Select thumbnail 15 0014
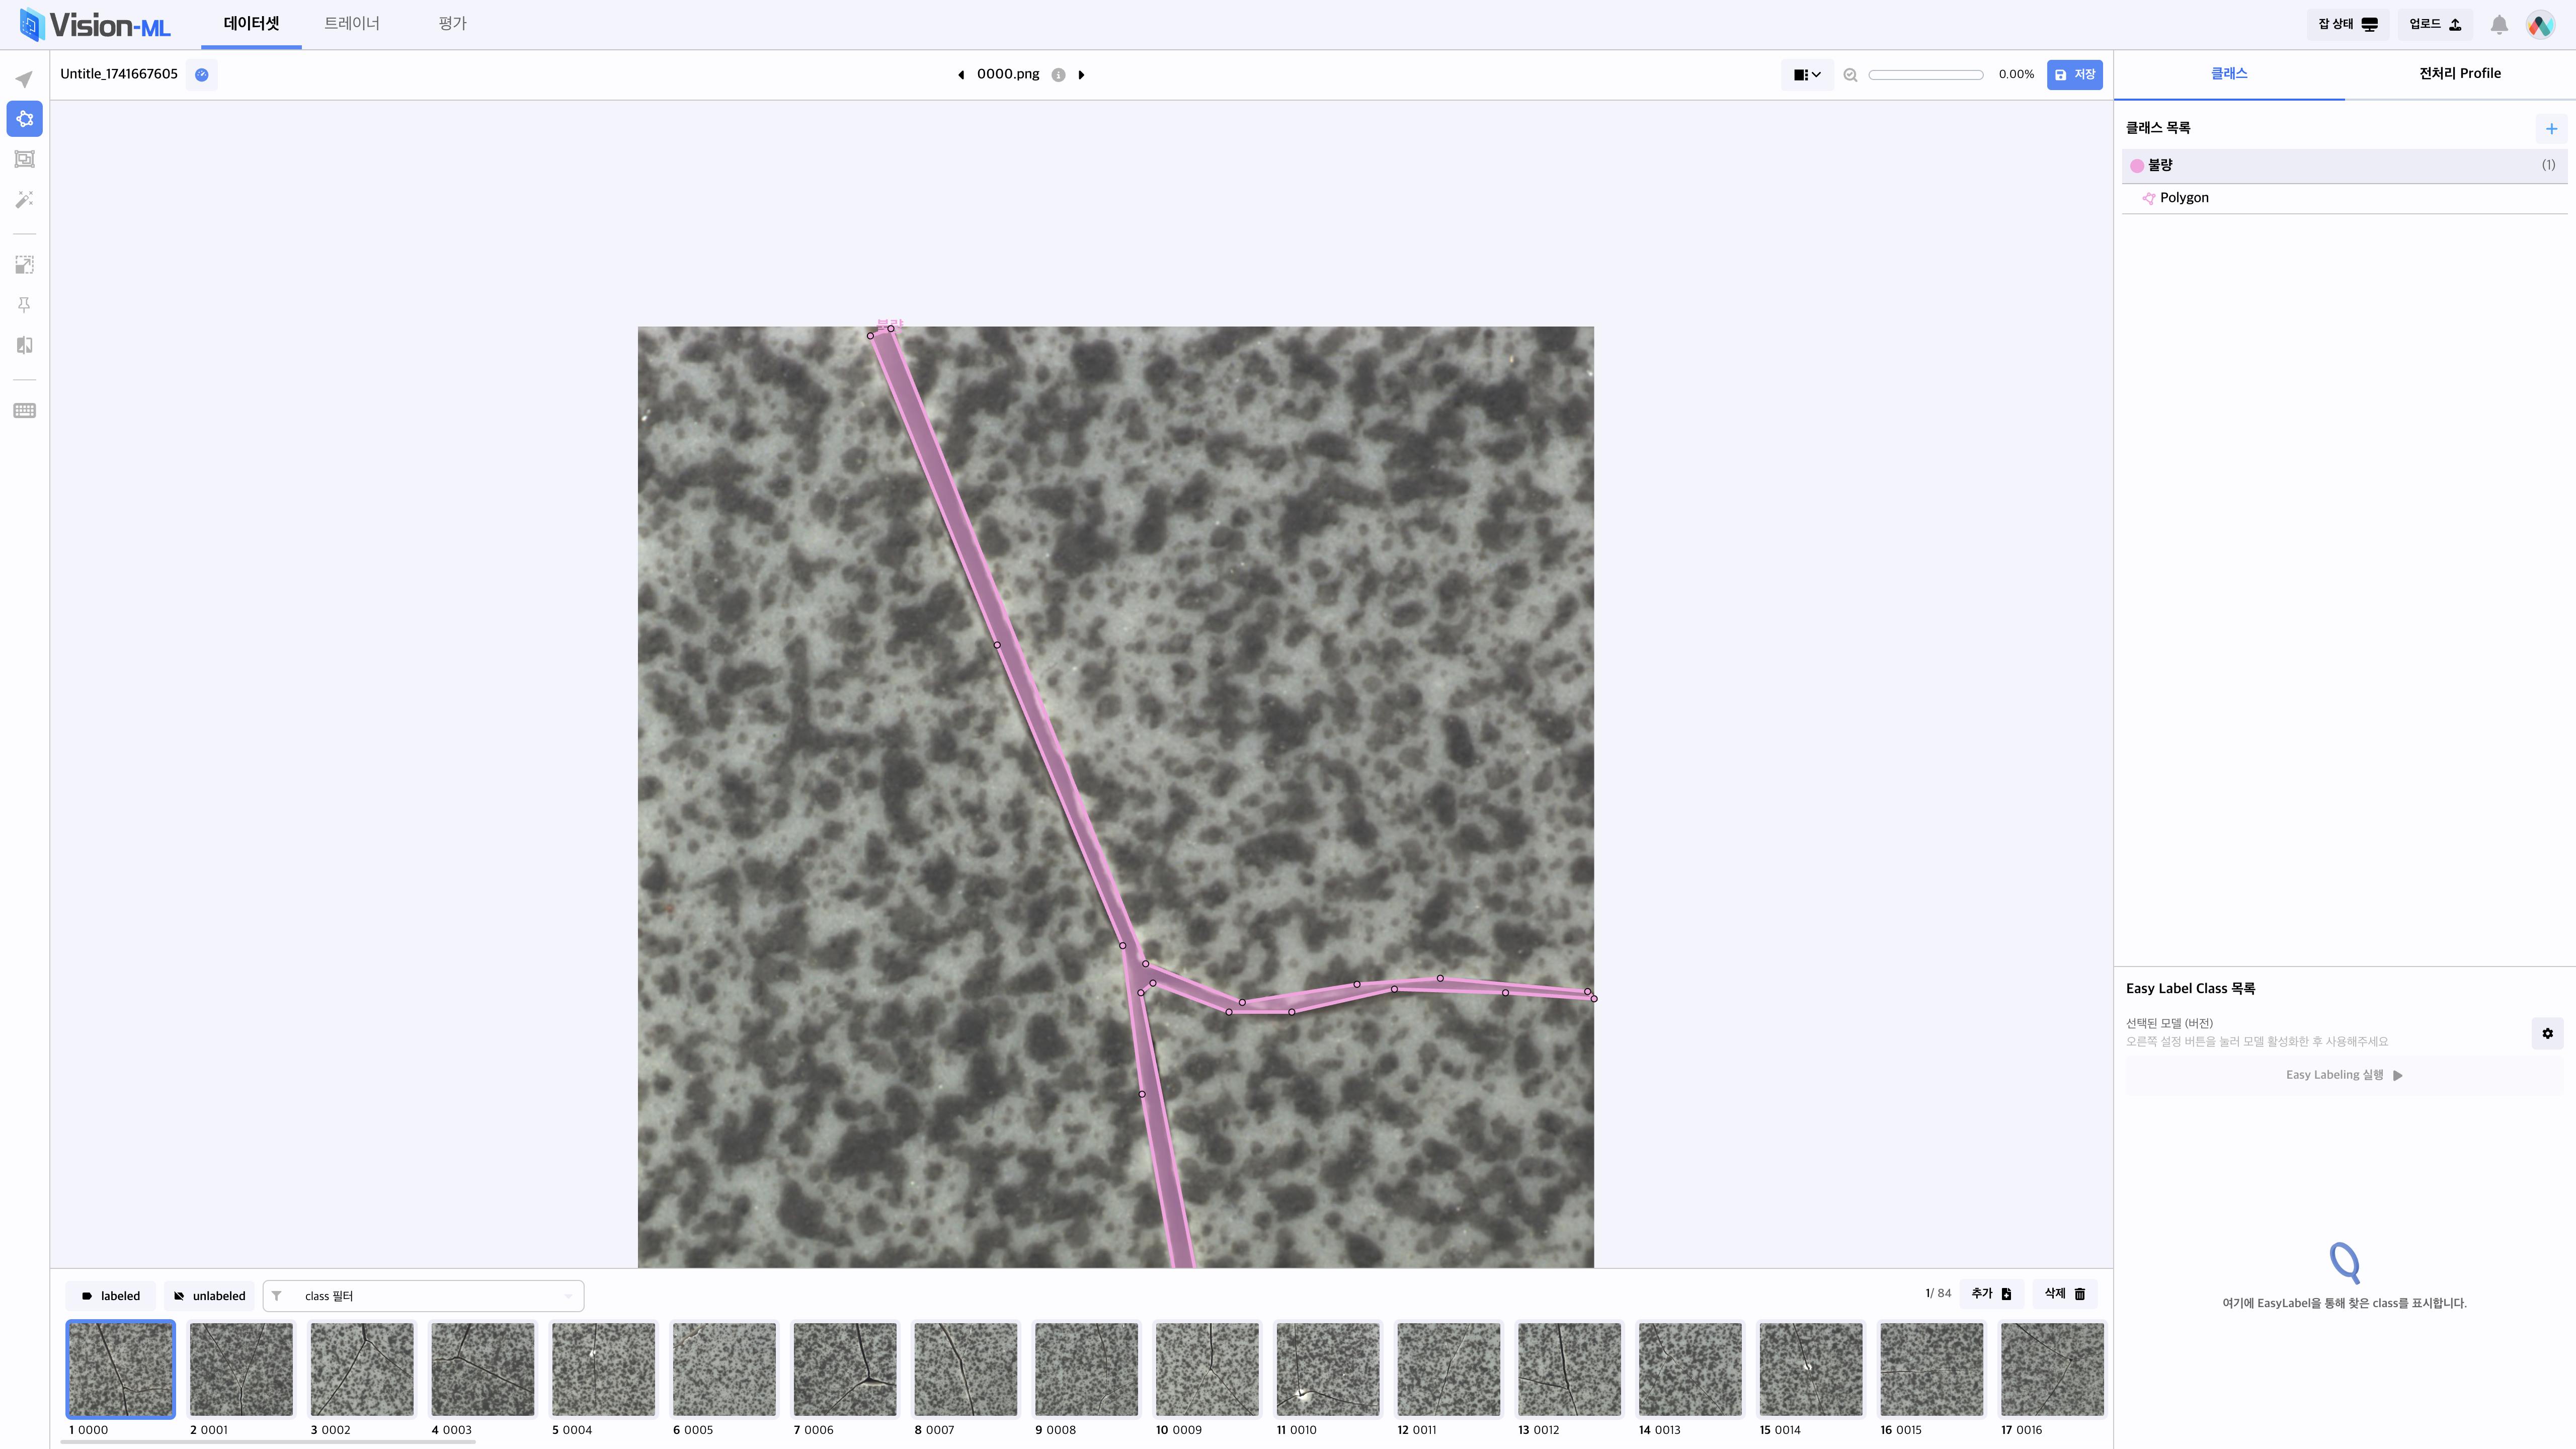The width and height of the screenshot is (2576, 1449). [1811, 1369]
